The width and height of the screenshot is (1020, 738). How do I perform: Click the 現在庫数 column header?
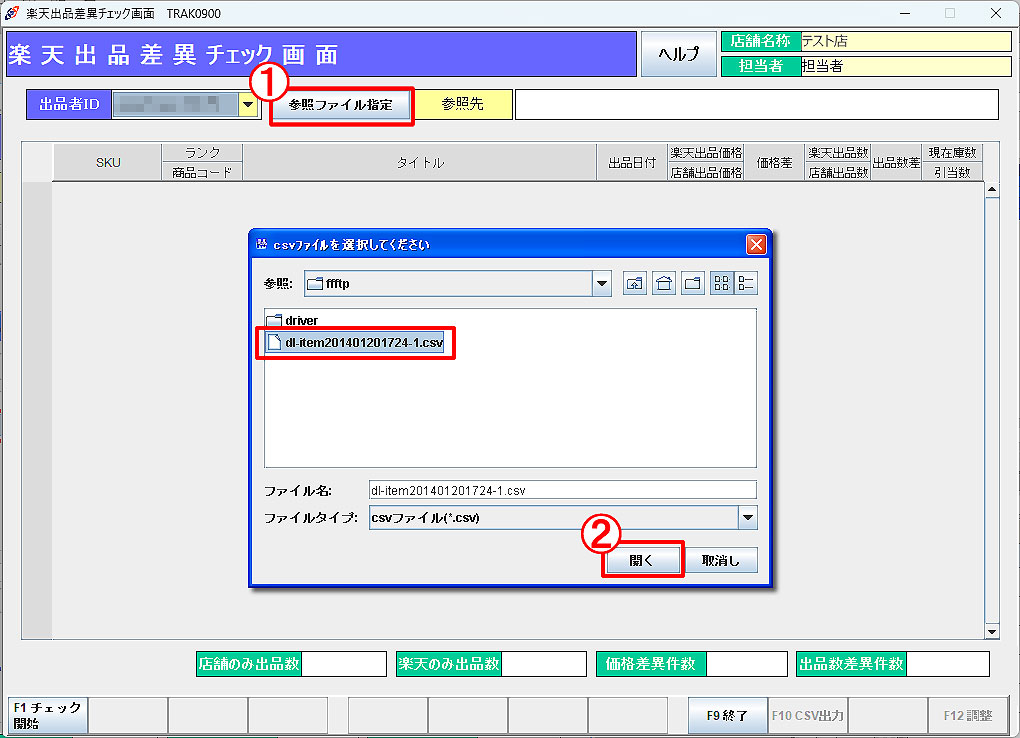click(952, 152)
